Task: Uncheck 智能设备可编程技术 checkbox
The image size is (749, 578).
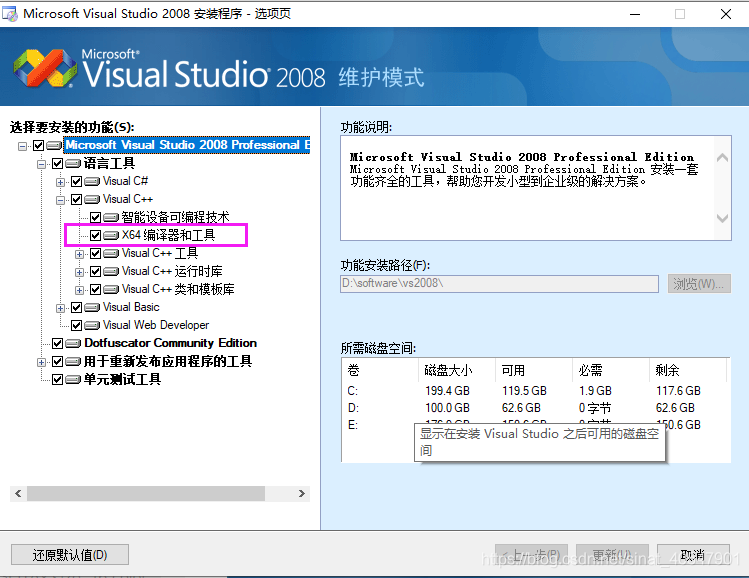Action: pyautogui.click(x=96, y=218)
